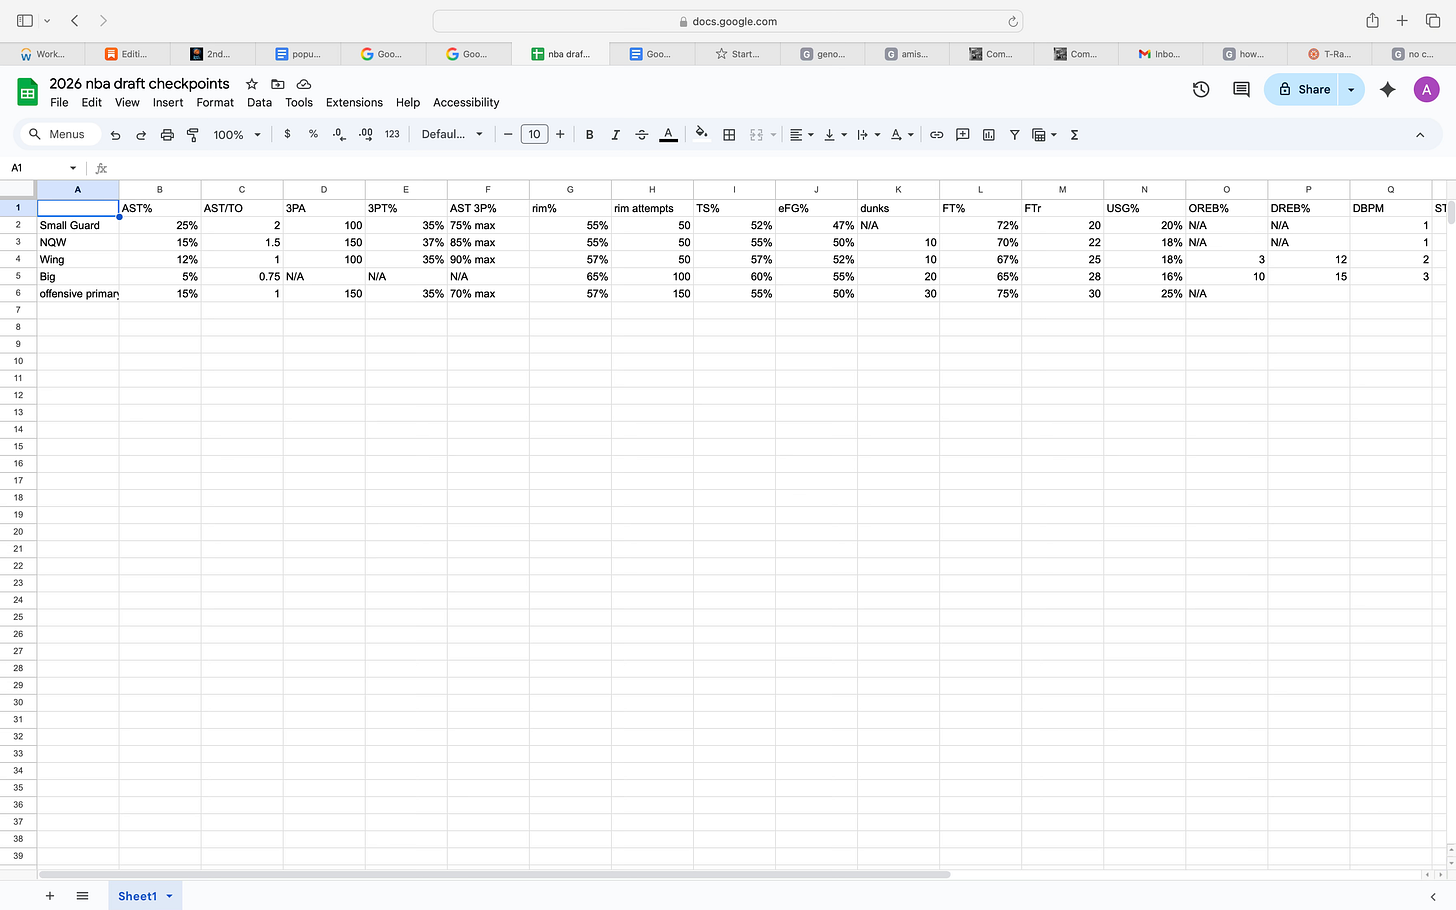
Task: Open the borders tool
Action: point(729,134)
